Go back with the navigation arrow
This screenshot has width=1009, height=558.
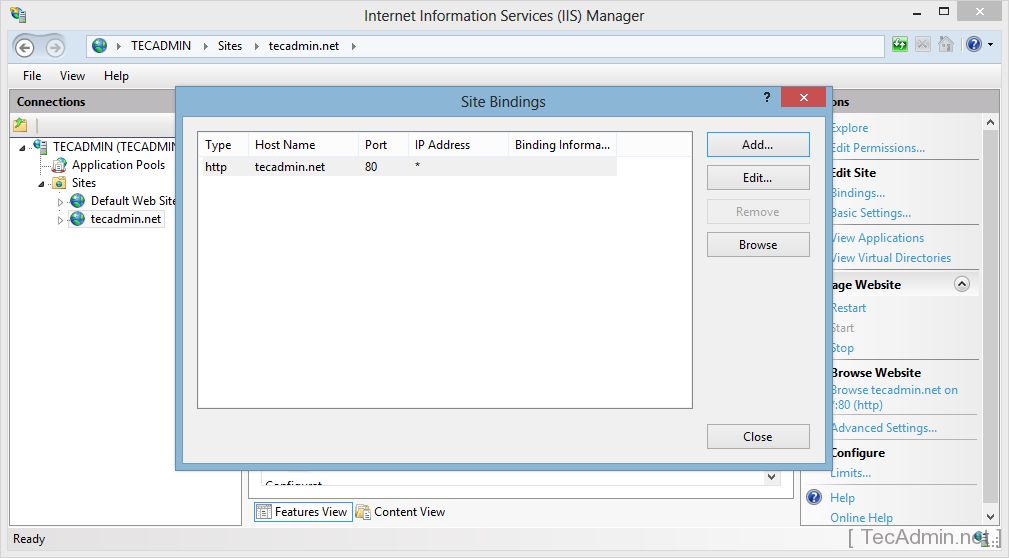[24, 47]
